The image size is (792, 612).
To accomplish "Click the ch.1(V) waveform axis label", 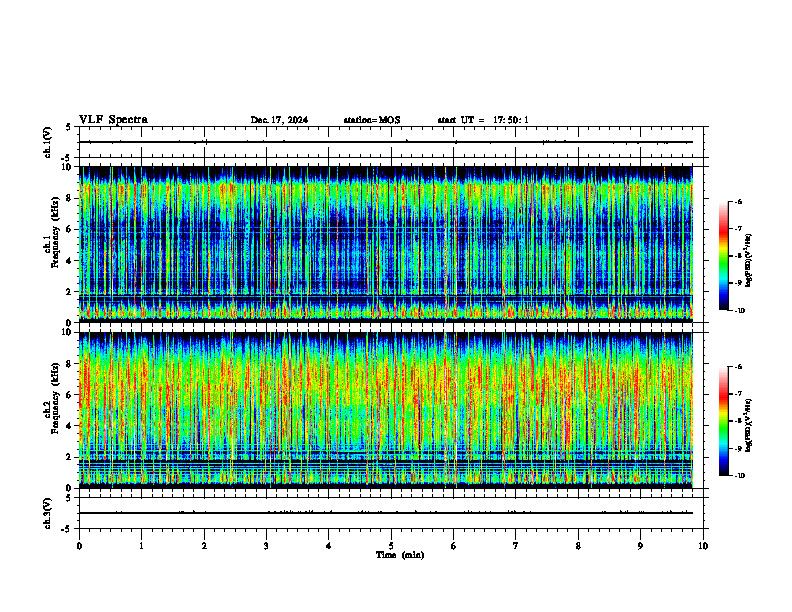I will coord(48,142).
